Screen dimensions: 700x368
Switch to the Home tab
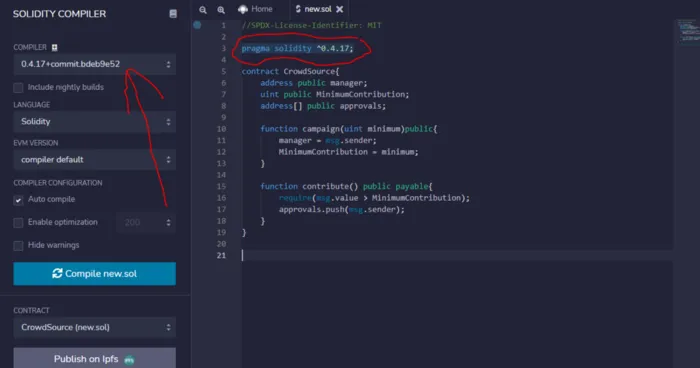(x=255, y=9)
